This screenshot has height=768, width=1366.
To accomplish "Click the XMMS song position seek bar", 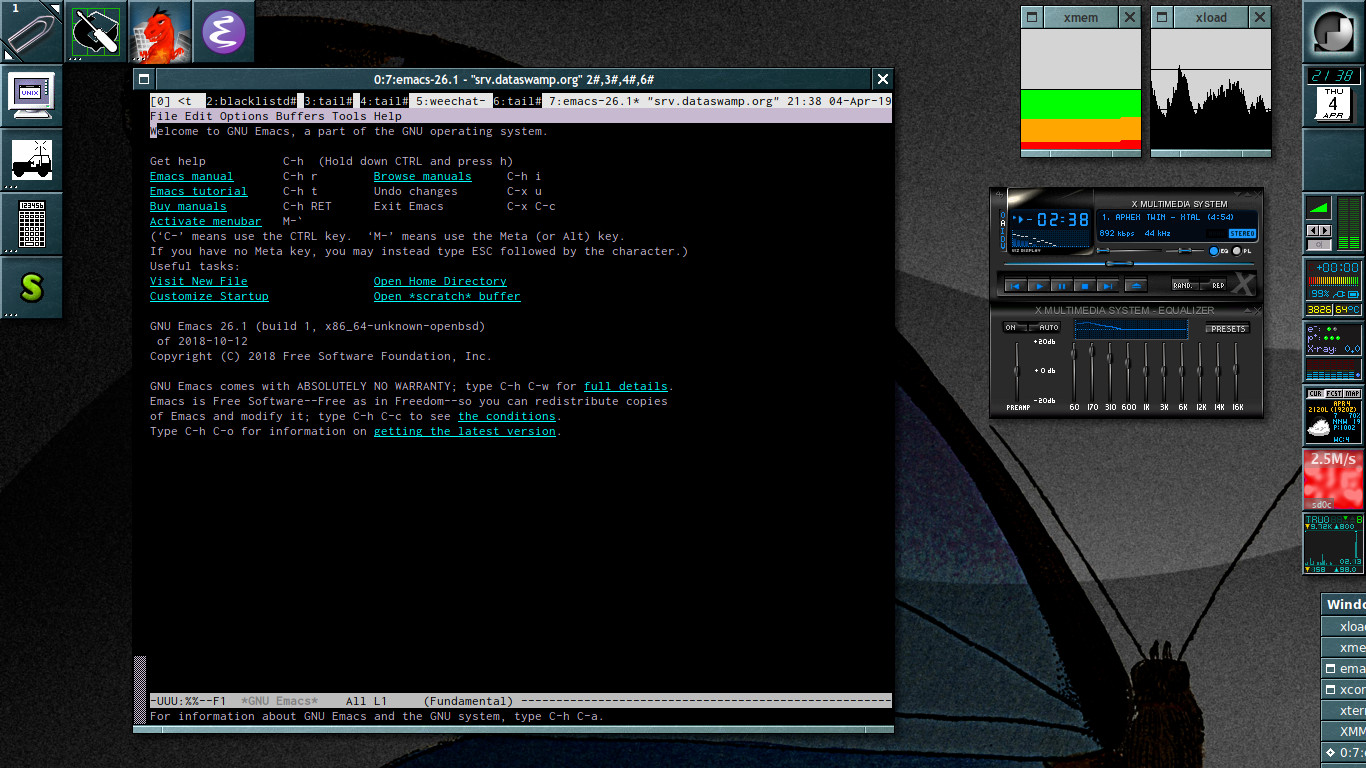I will coord(1129,264).
